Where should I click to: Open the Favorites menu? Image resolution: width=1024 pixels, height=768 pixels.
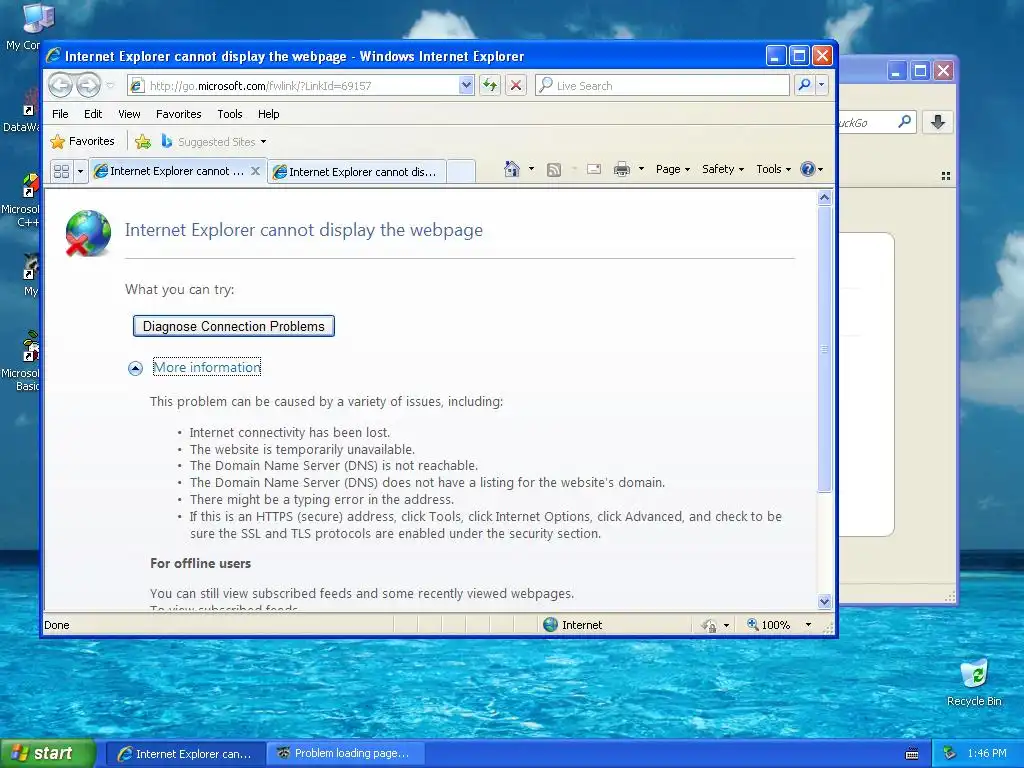tap(178, 114)
